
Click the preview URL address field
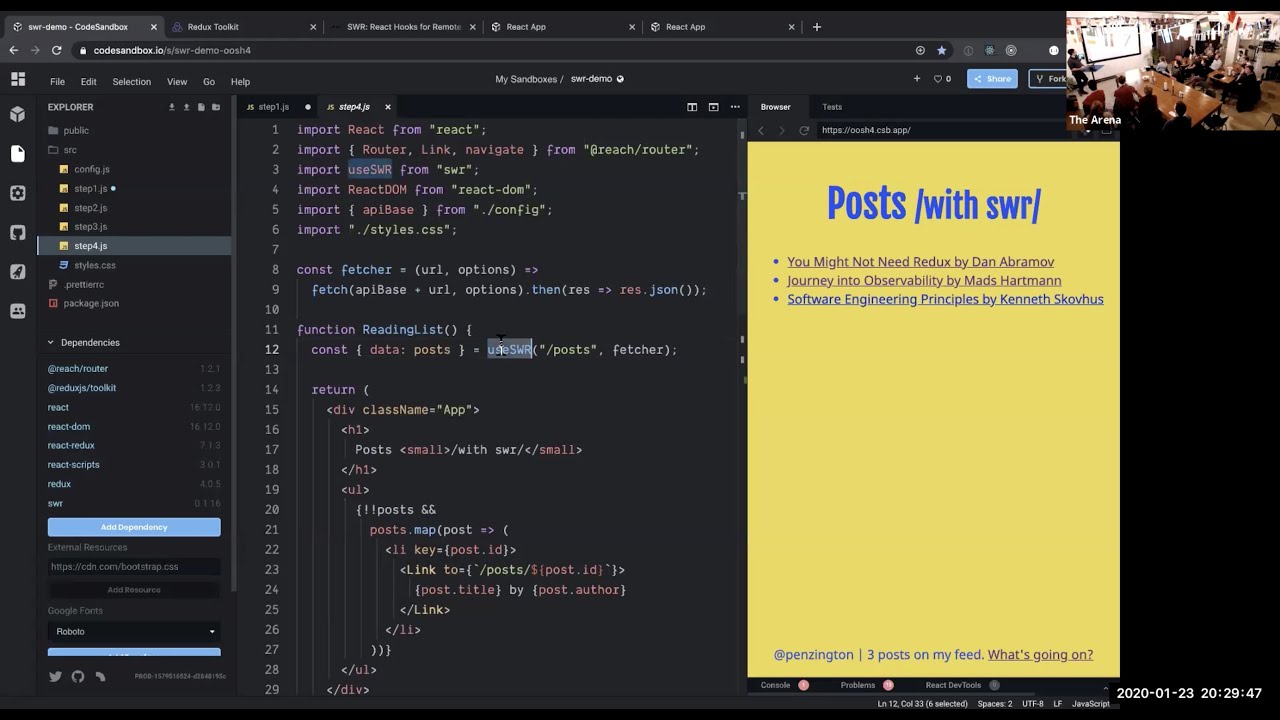[x=940, y=130]
